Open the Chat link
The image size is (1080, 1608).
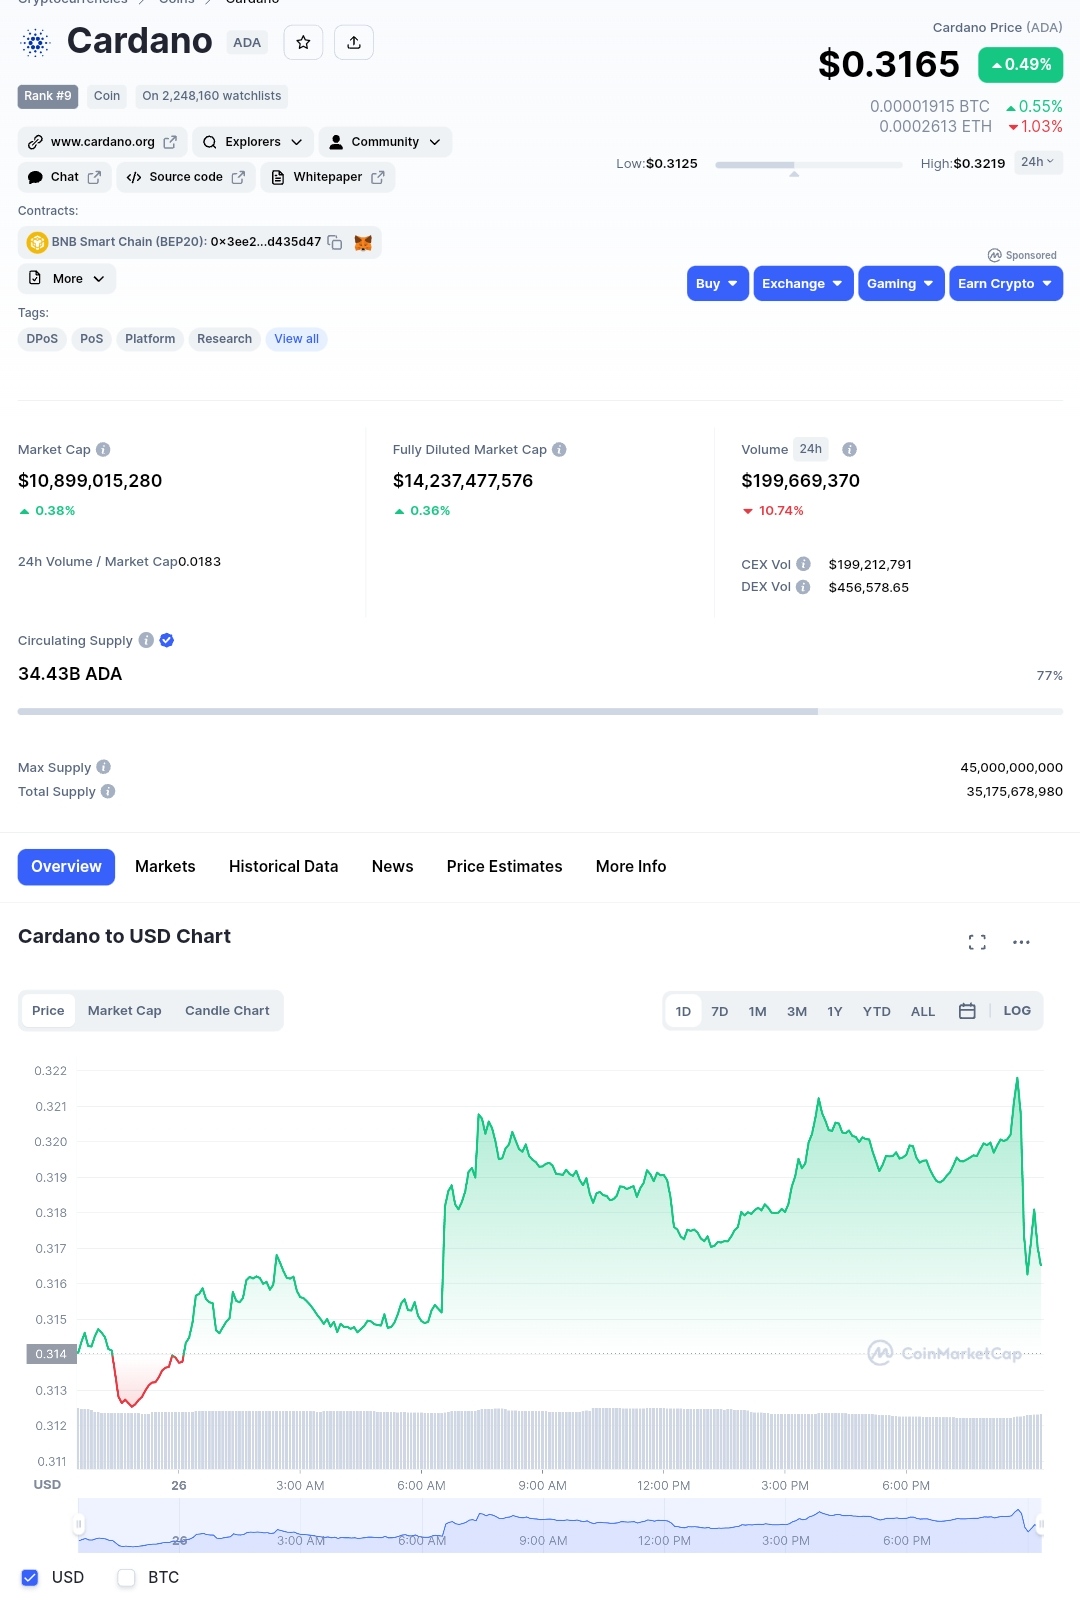point(65,177)
